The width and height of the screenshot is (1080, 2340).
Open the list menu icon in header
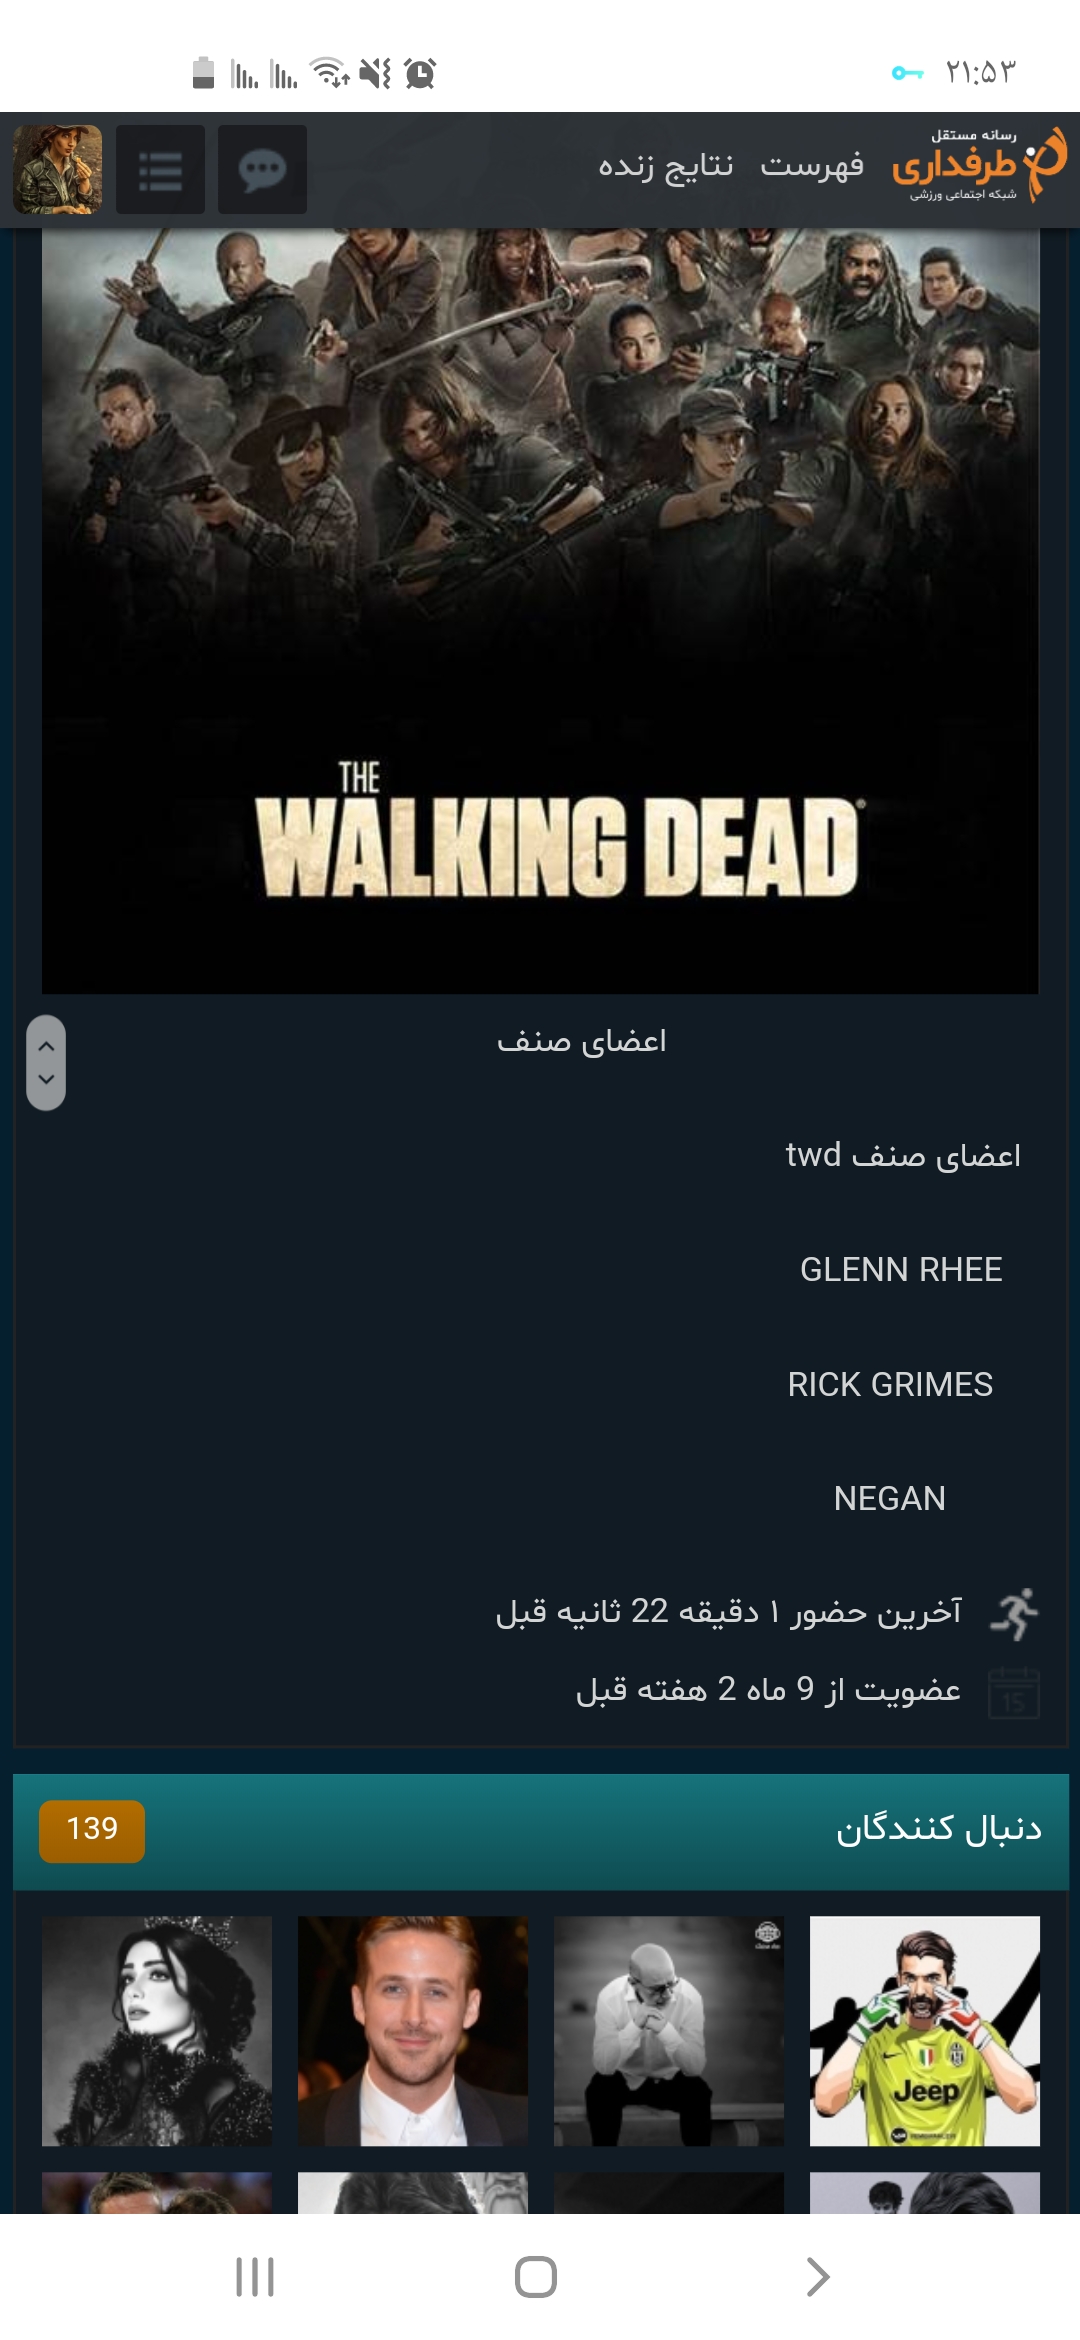tap(160, 169)
